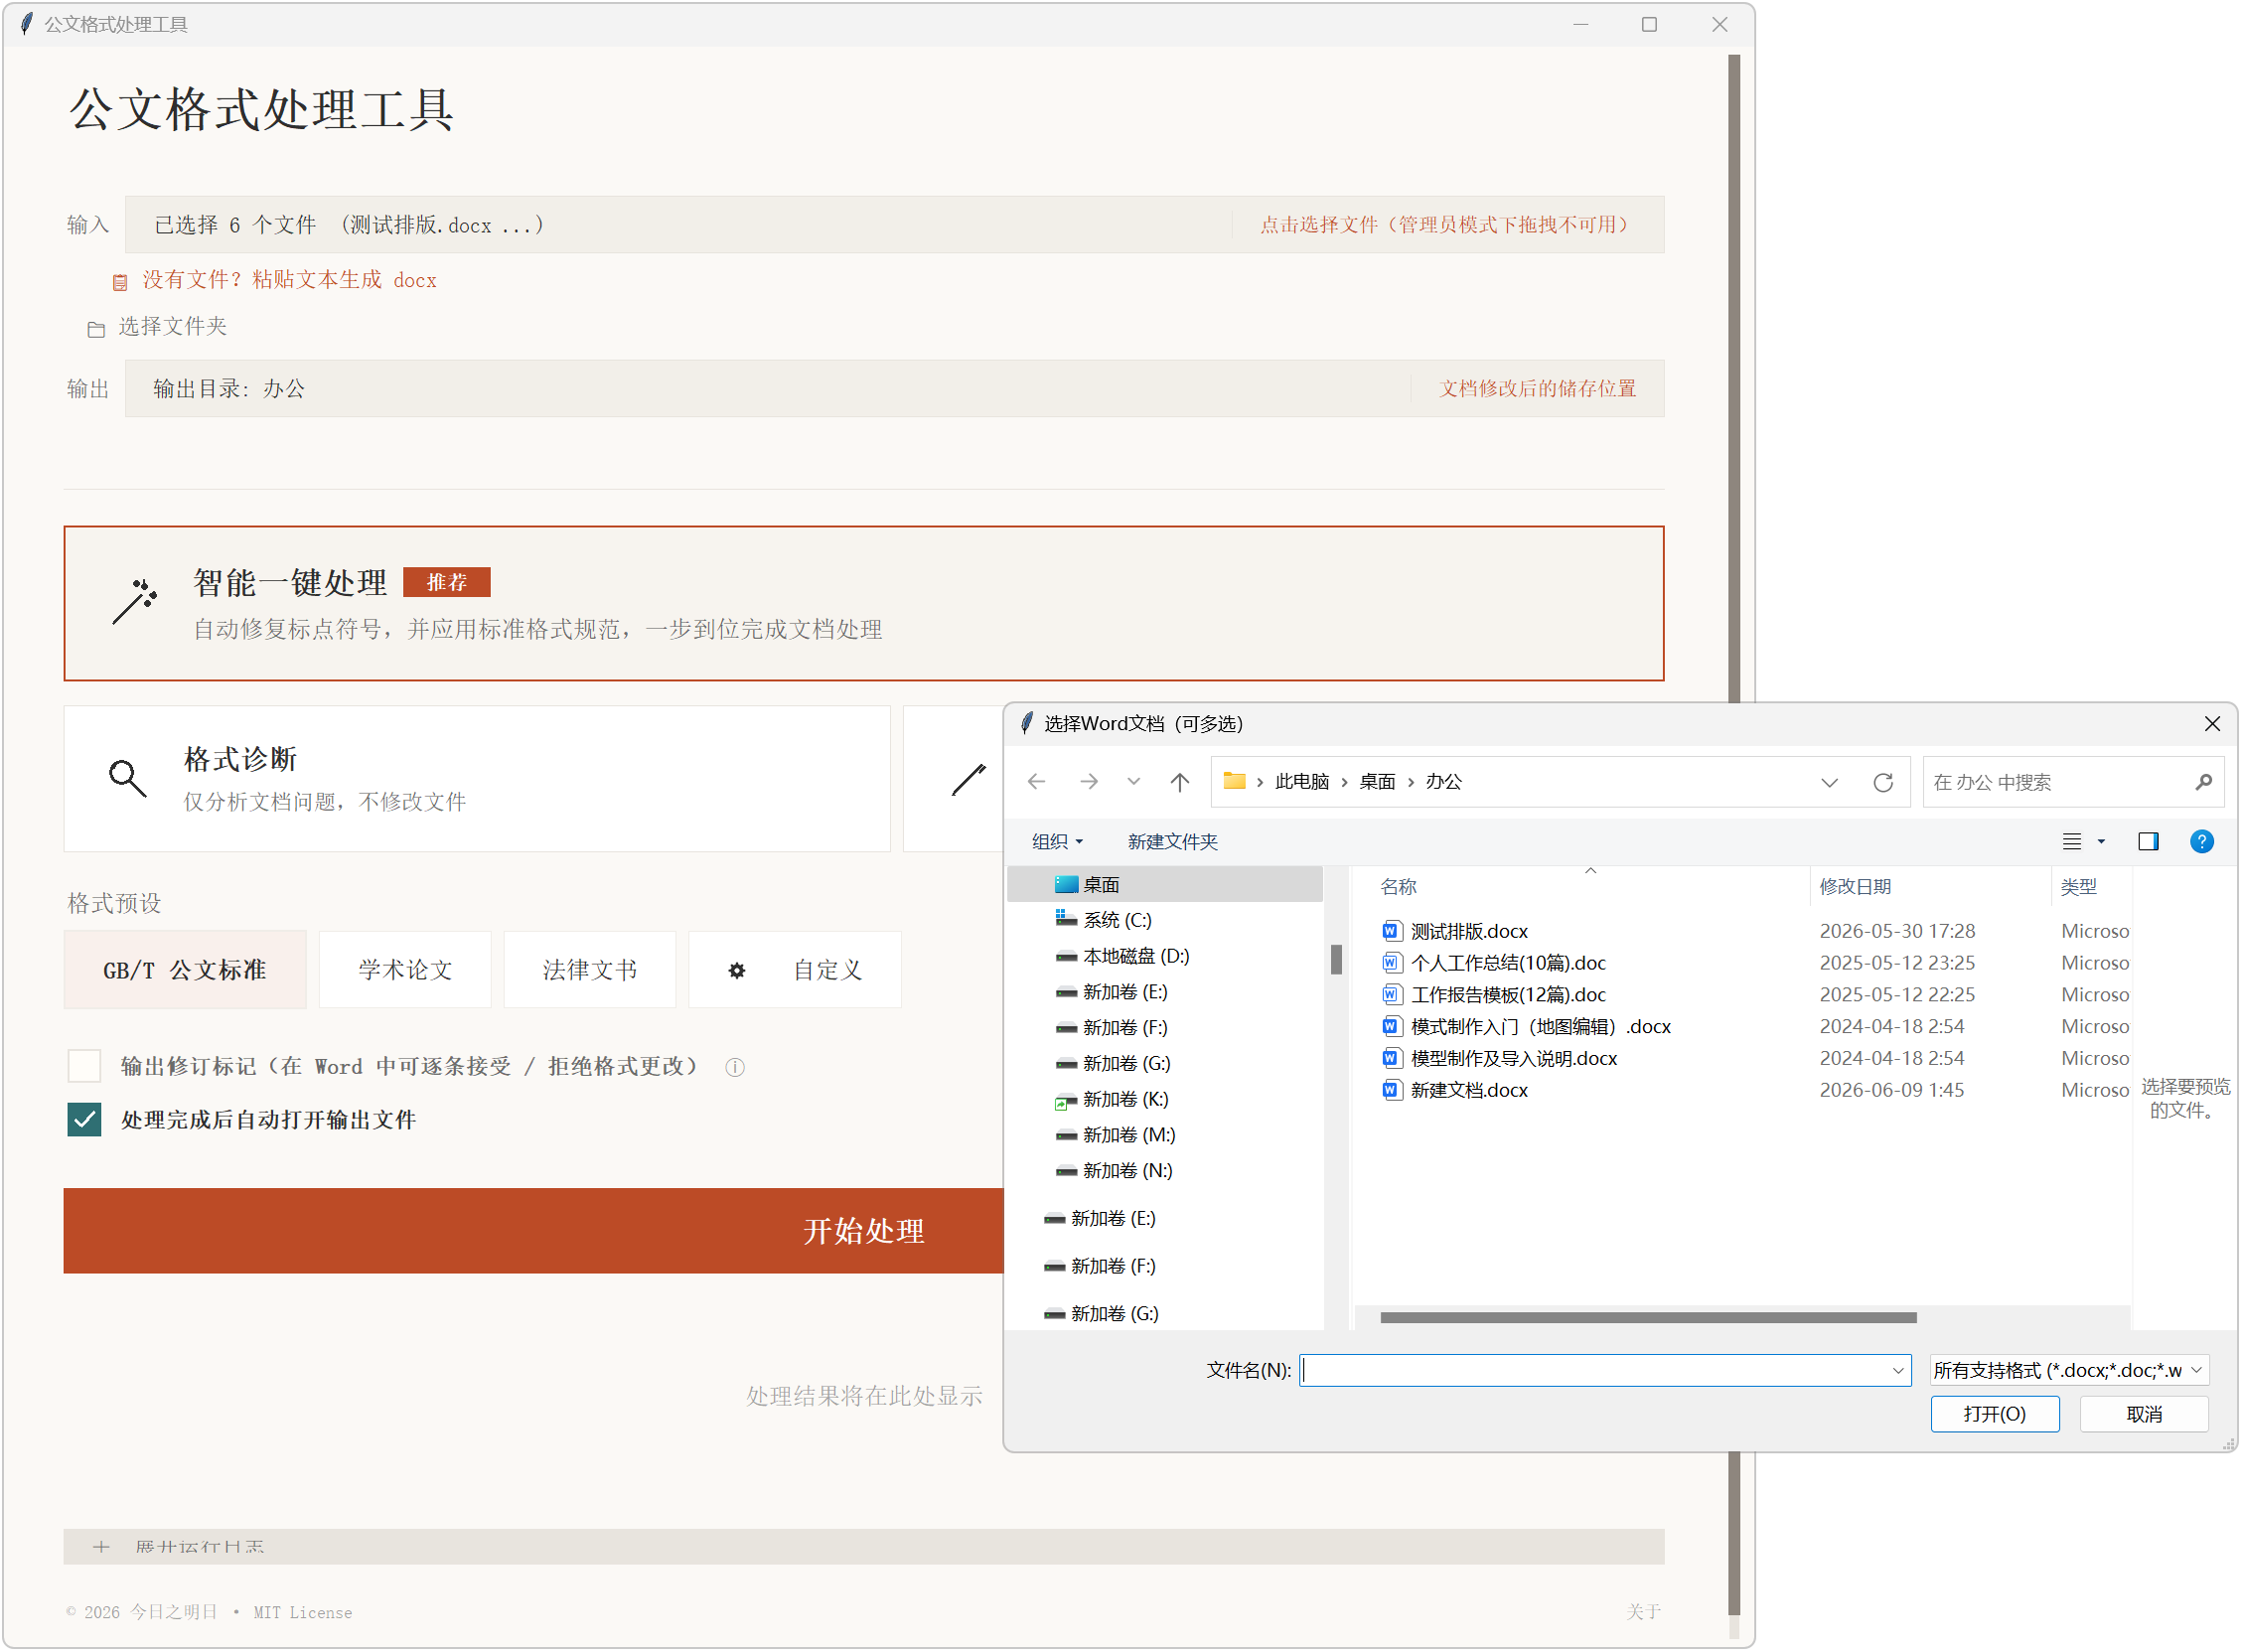
Task: Select file 工作报告模板(12篇).doc
Action: pyautogui.click(x=1507, y=995)
